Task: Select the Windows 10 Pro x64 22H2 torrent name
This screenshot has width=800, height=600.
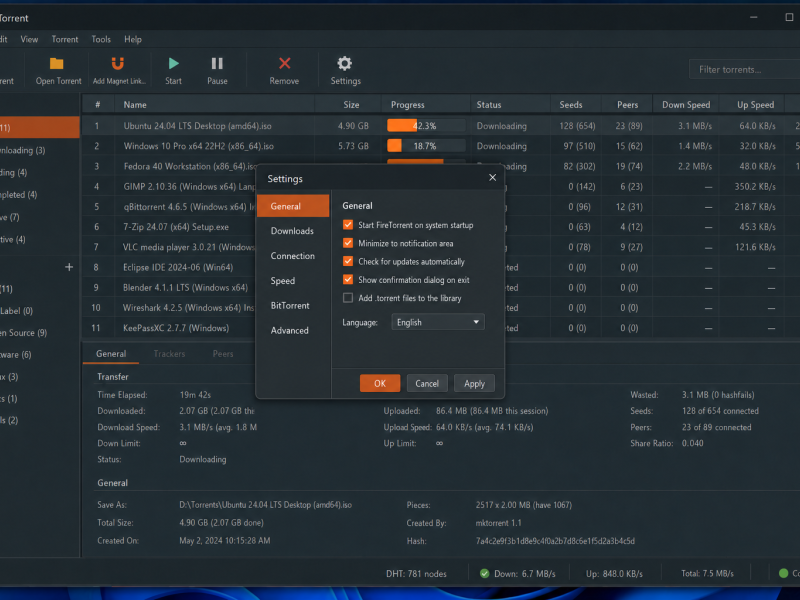Action: click(198, 146)
